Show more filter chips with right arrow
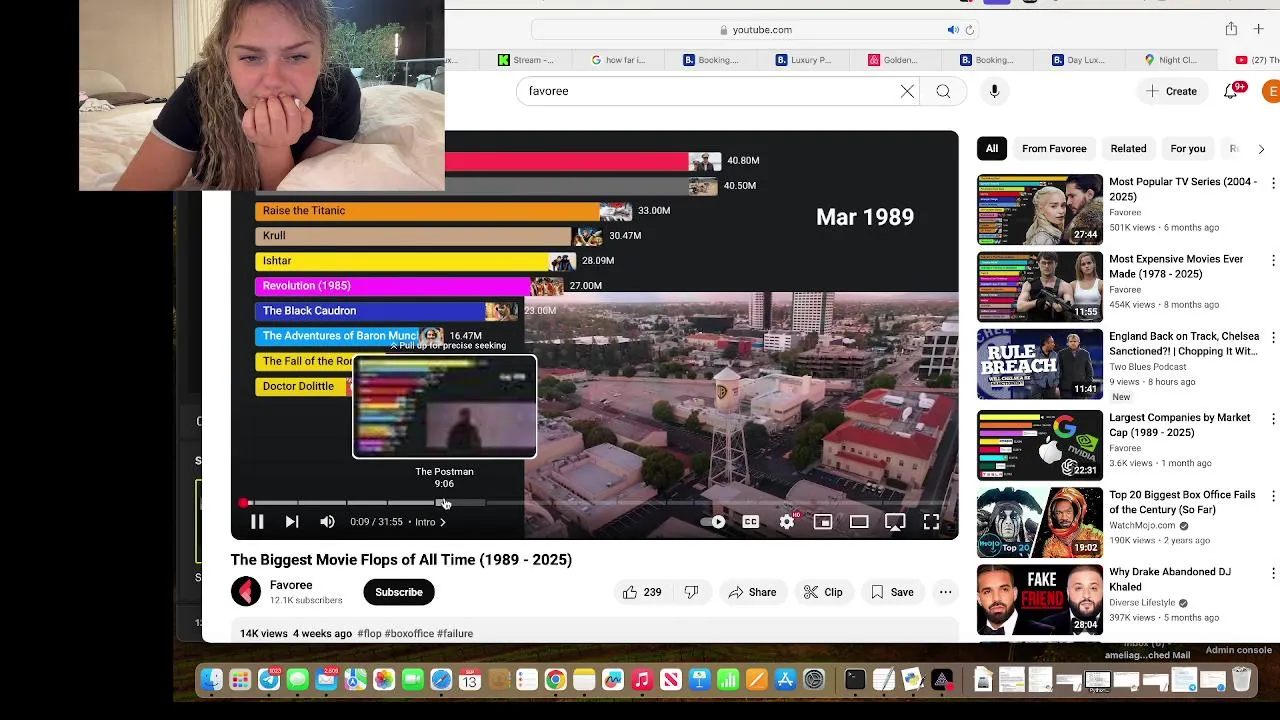The width and height of the screenshot is (1280, 720). [1261, 149]
